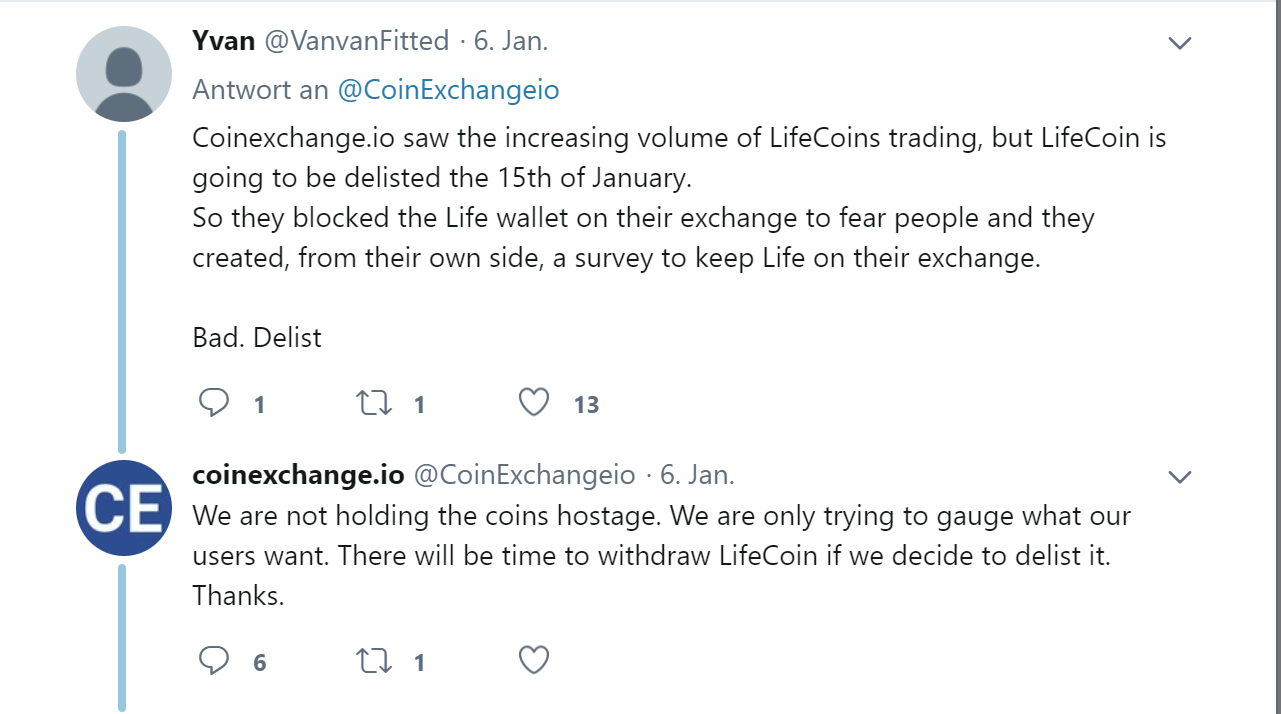The height and width of the screenshot is (714, 1281).
Task: Open the 6. Jan. timestamp on Yvan's tweet
Action: pos(511,41)
